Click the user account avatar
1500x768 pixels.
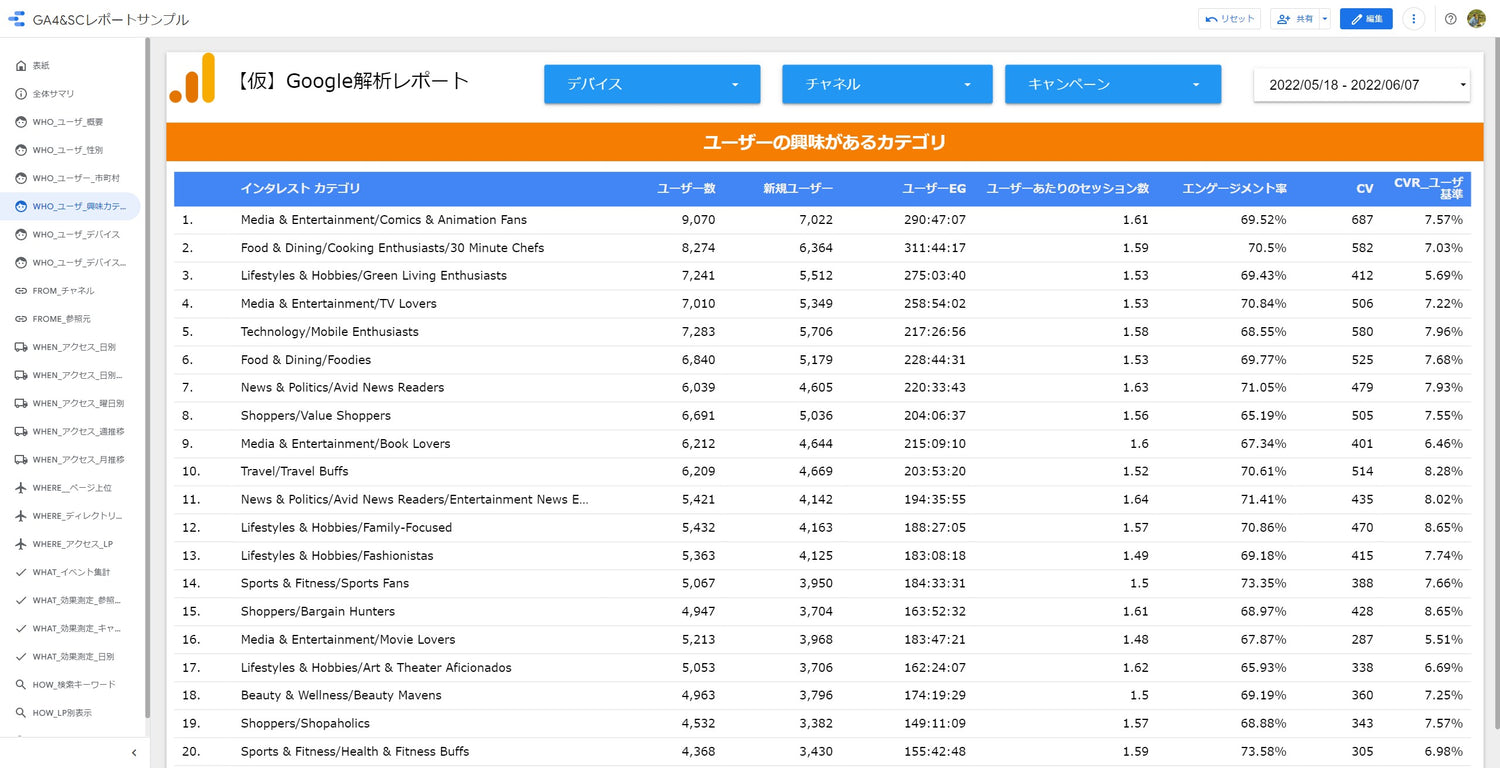pos(1476,19)
